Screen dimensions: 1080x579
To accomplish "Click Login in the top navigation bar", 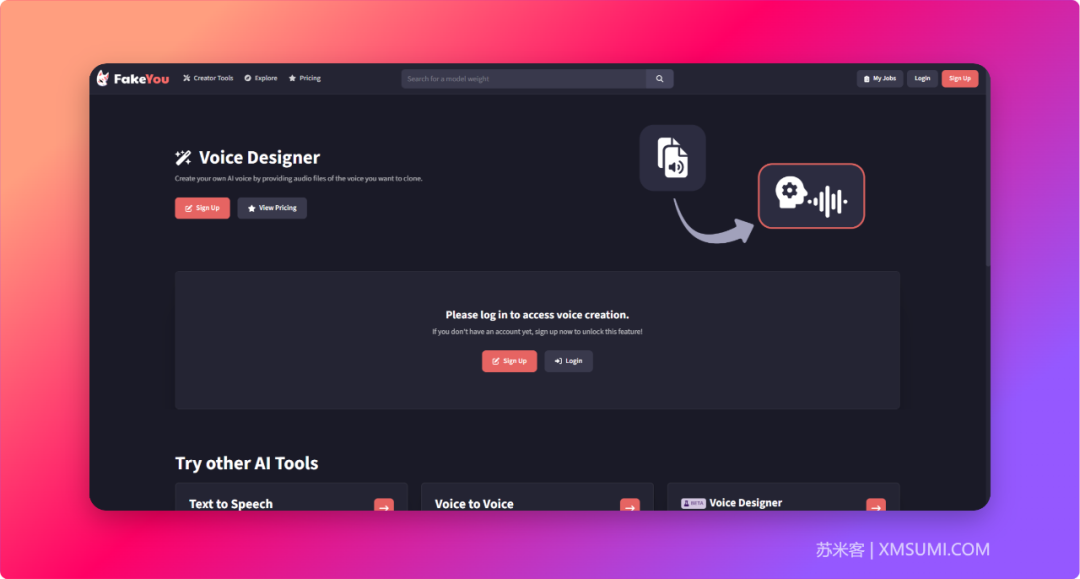I will (922, 78).
